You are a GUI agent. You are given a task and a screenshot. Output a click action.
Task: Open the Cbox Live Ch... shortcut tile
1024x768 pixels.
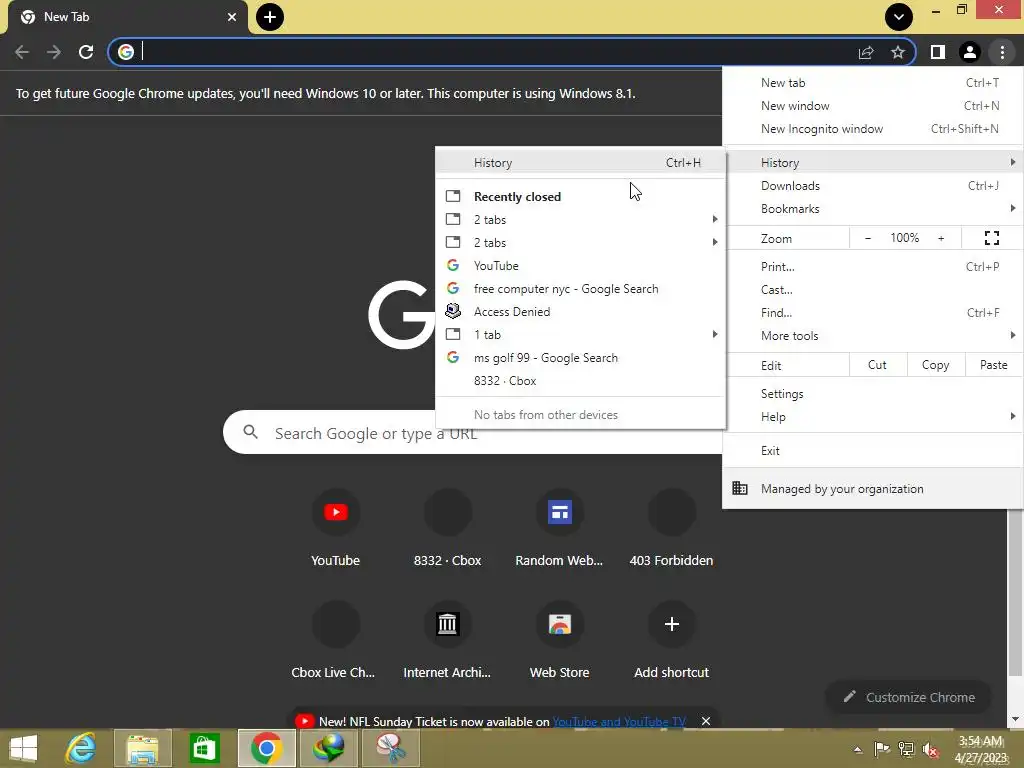pos(336,641)
